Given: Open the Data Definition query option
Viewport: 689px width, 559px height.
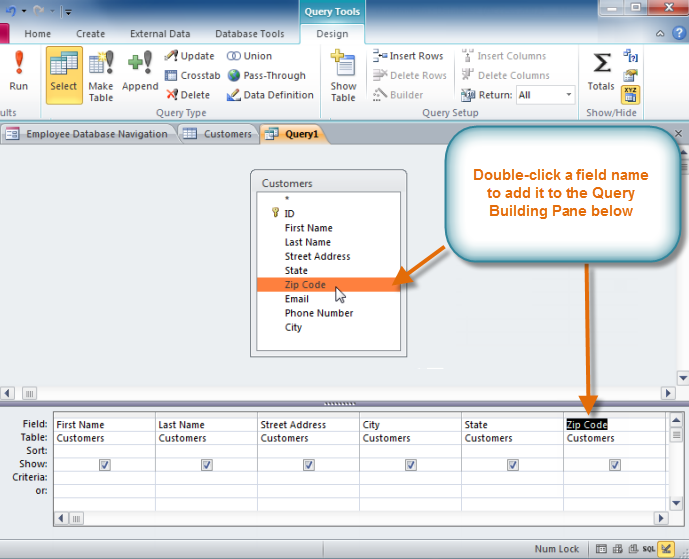Looking at the screenshot, I should (x=270, y=95).
